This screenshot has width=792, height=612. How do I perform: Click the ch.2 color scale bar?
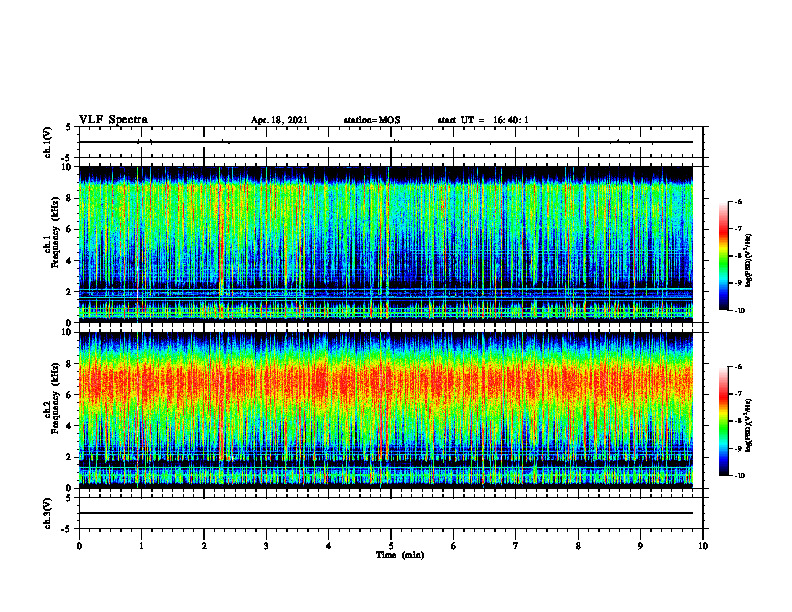coord(724,421)
